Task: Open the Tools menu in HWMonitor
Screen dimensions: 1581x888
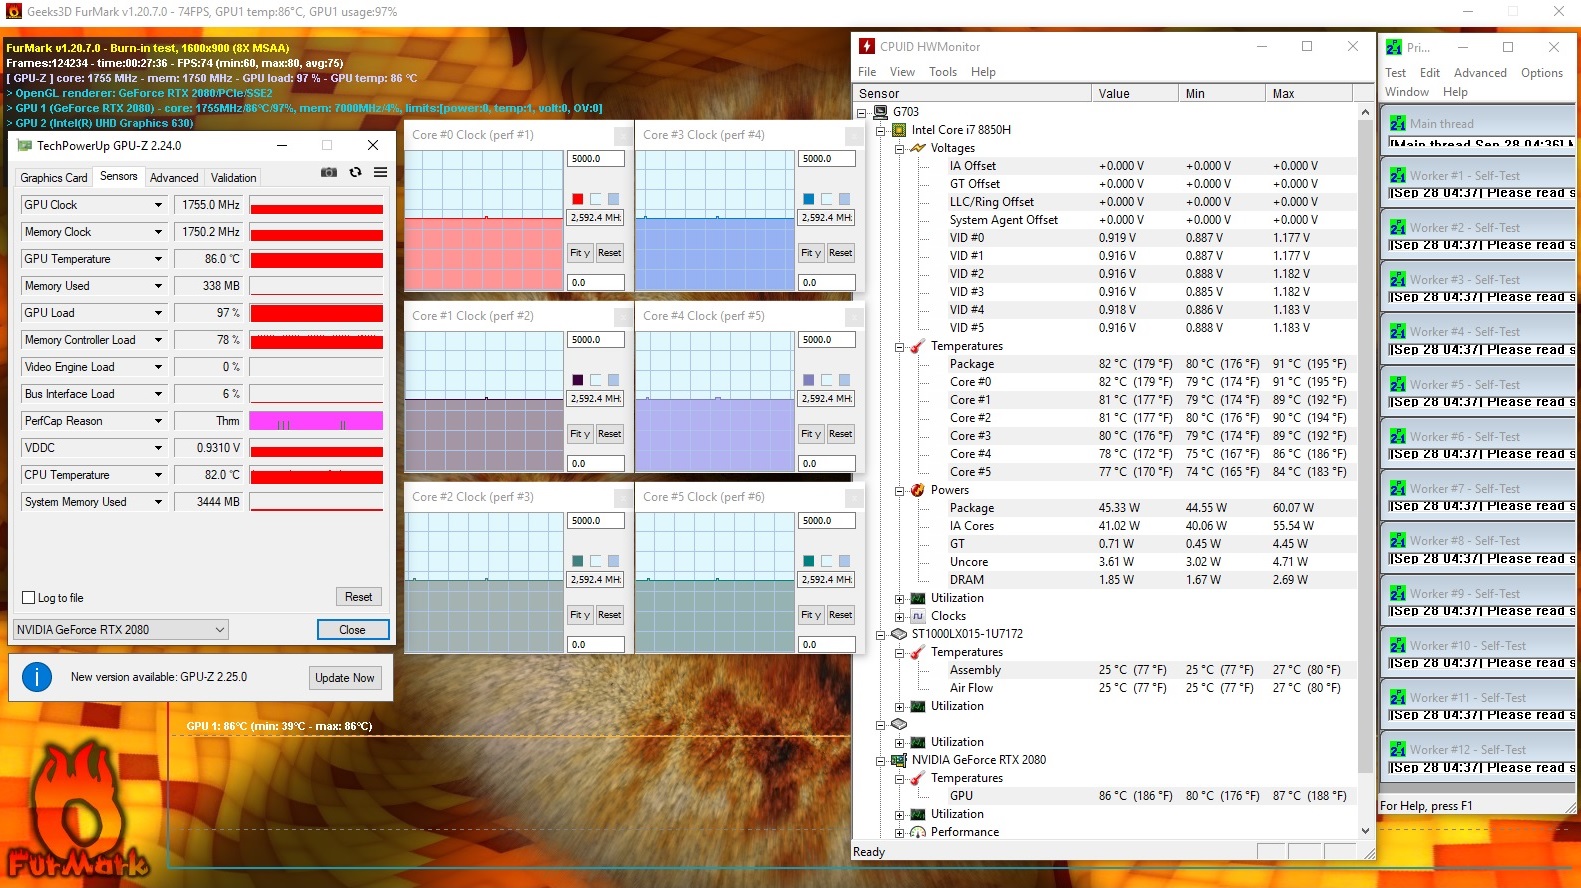Action: coord(942,72)
